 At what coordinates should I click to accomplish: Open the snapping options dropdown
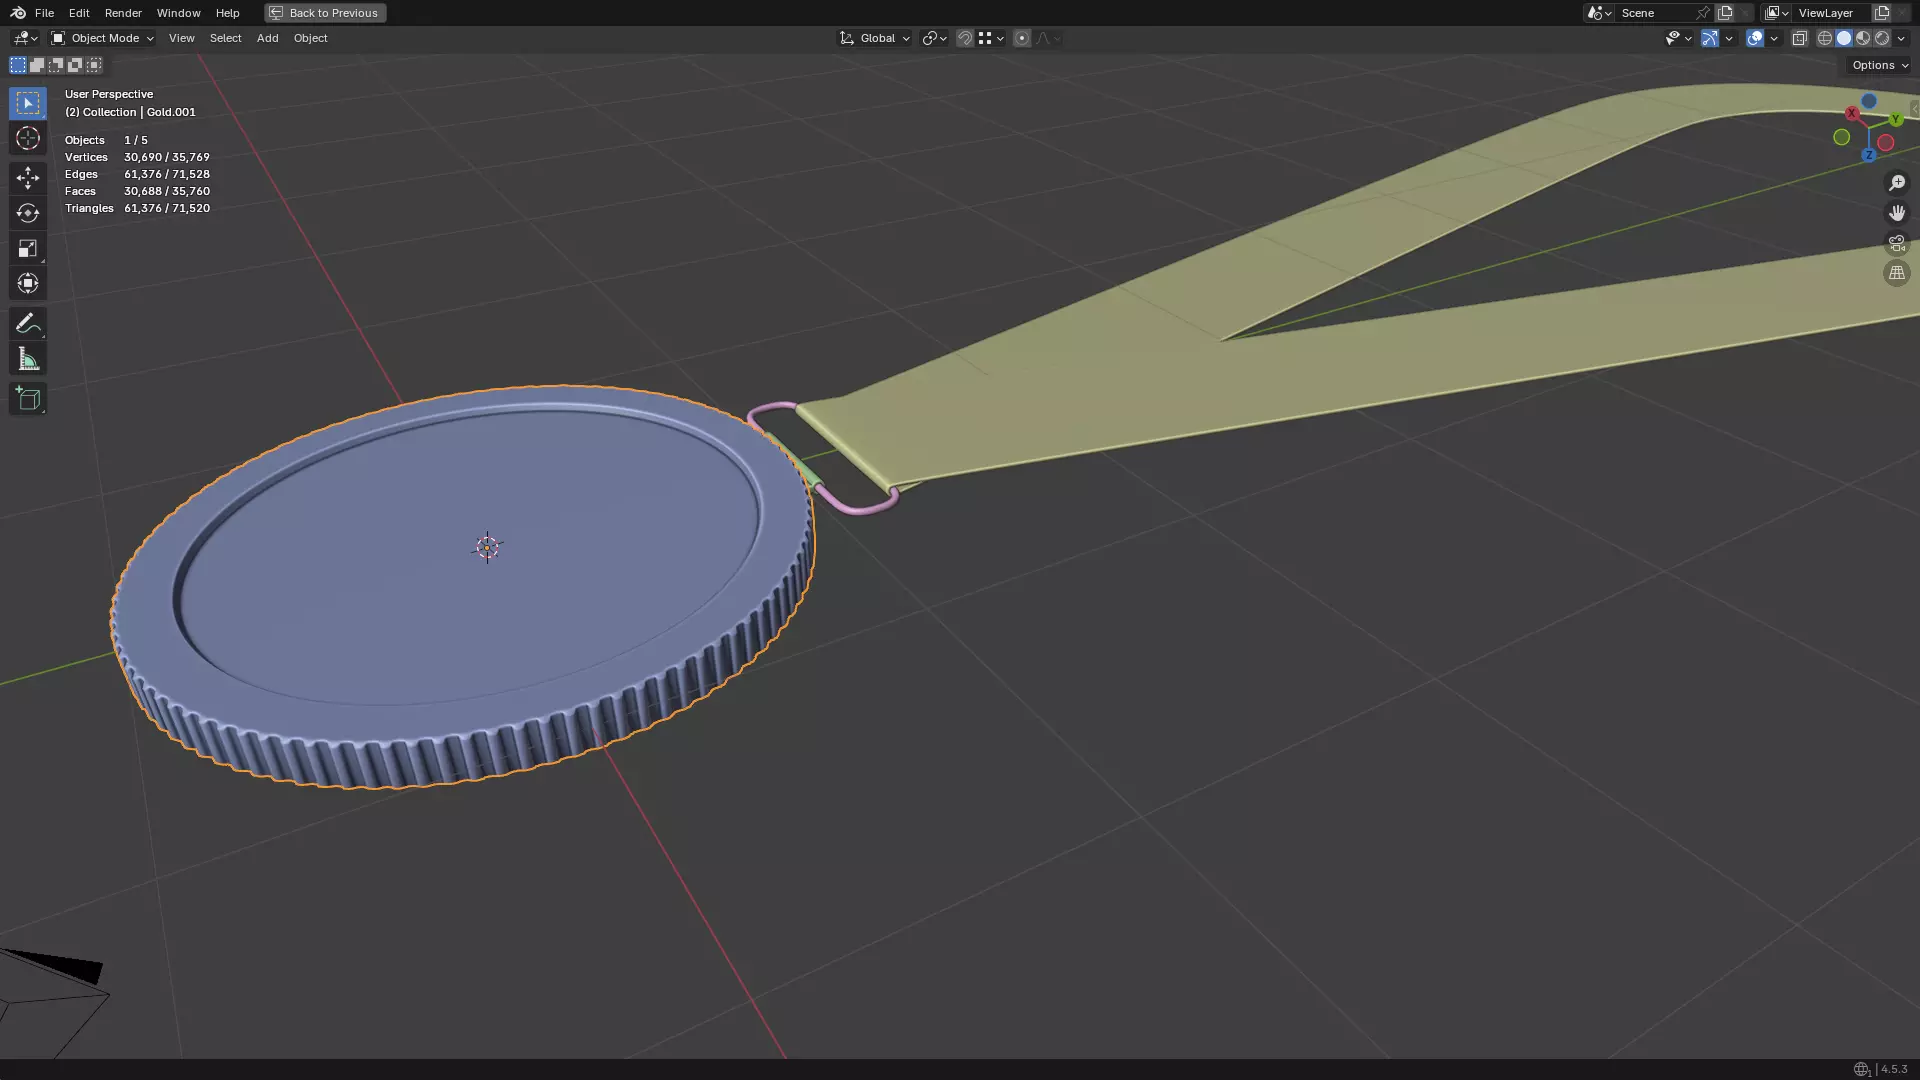tap(991, 38)
